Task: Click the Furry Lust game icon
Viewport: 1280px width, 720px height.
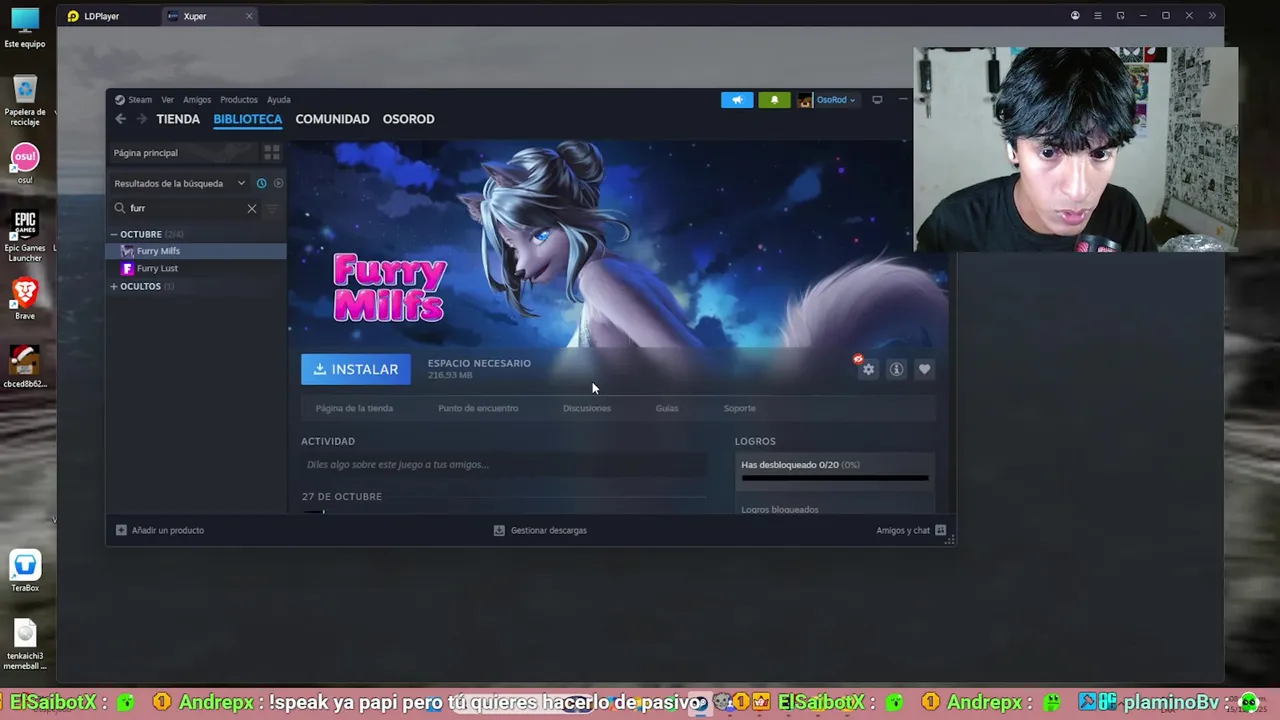Action: 127,269
